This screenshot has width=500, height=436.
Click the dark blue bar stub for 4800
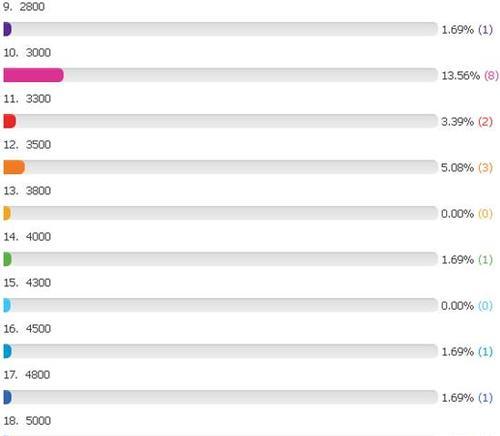coord(7,397)
